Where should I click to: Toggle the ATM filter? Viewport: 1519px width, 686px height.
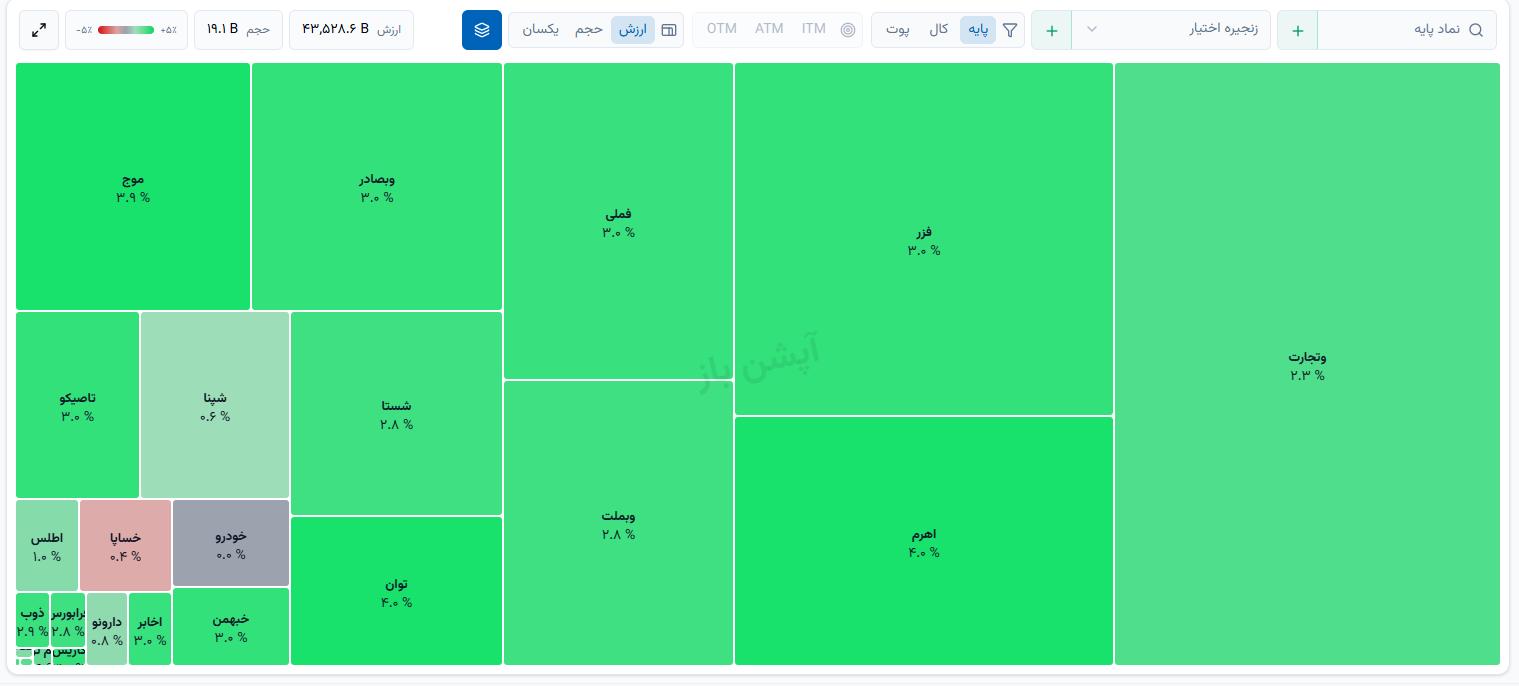pos(769,29)
